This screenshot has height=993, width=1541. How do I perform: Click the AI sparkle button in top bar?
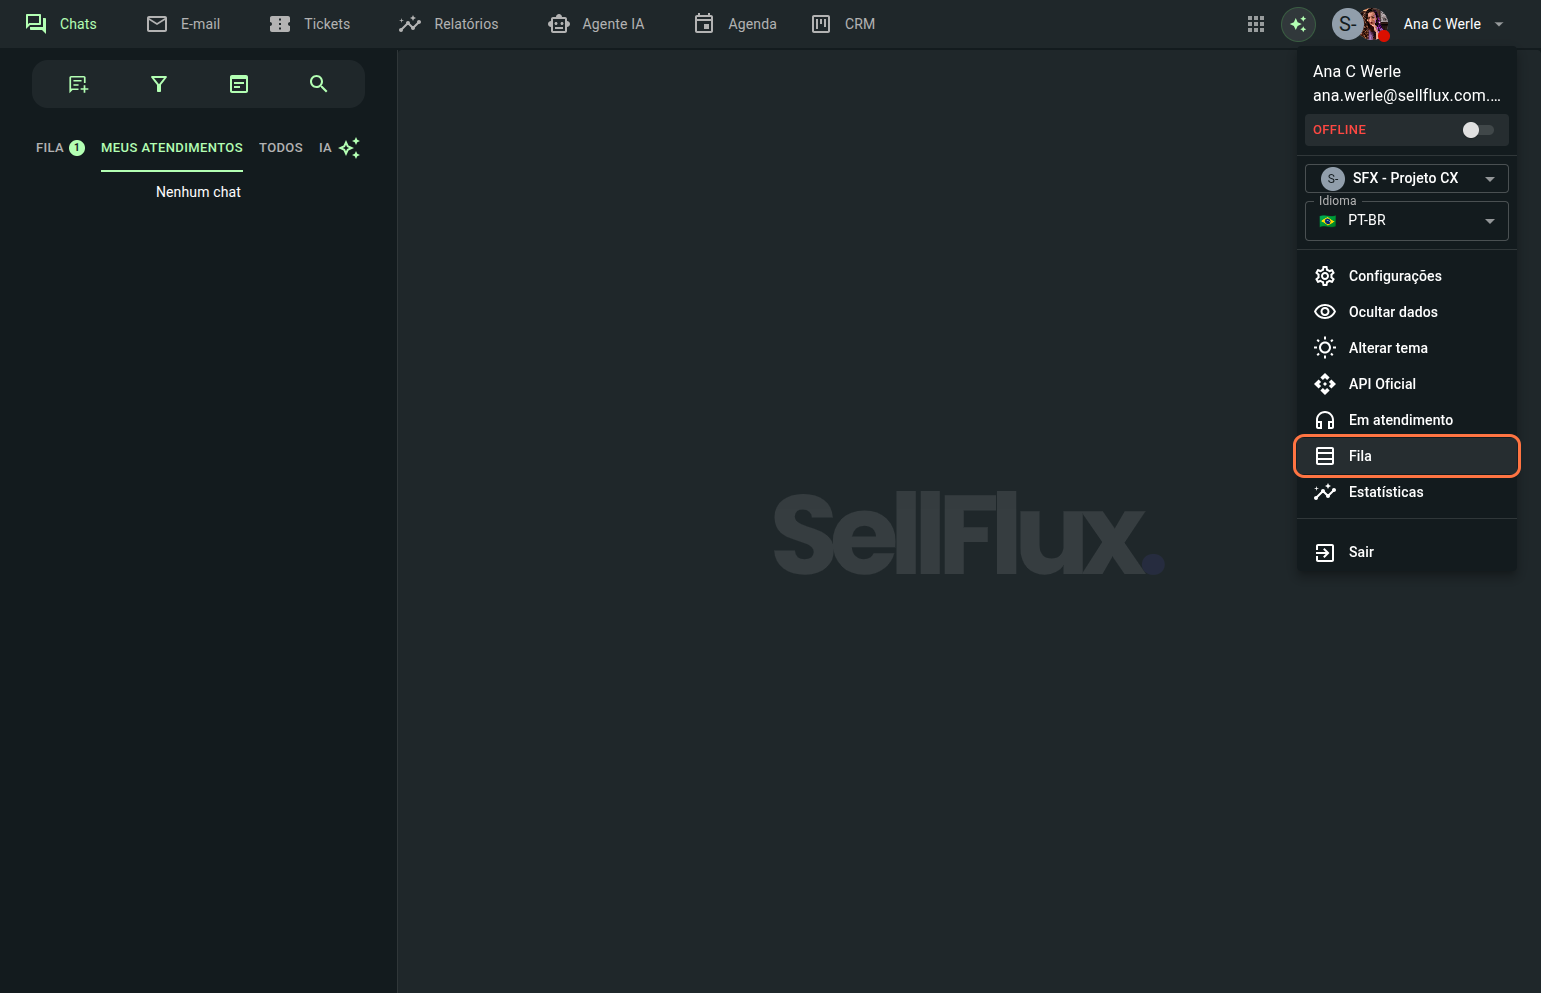coord(1298,24)
